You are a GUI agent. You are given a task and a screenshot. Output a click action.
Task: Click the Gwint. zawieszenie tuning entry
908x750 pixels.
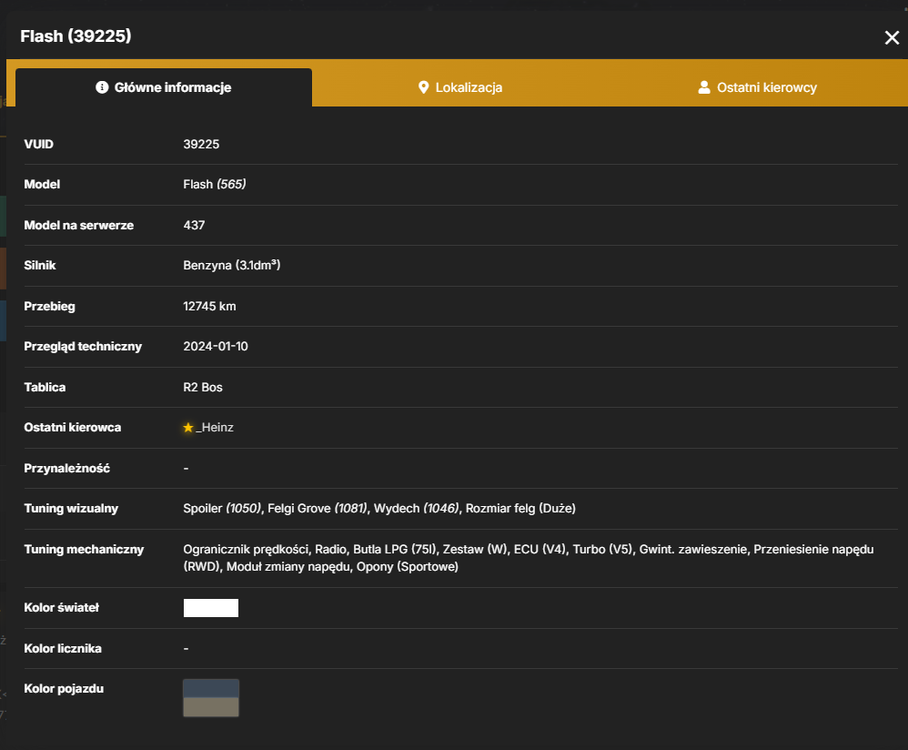(x=693, y=550)
